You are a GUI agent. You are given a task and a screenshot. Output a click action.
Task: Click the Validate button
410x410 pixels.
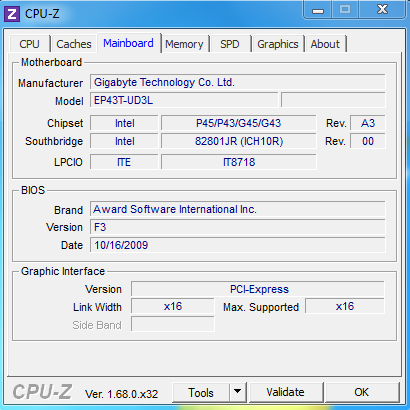point(285,392)
